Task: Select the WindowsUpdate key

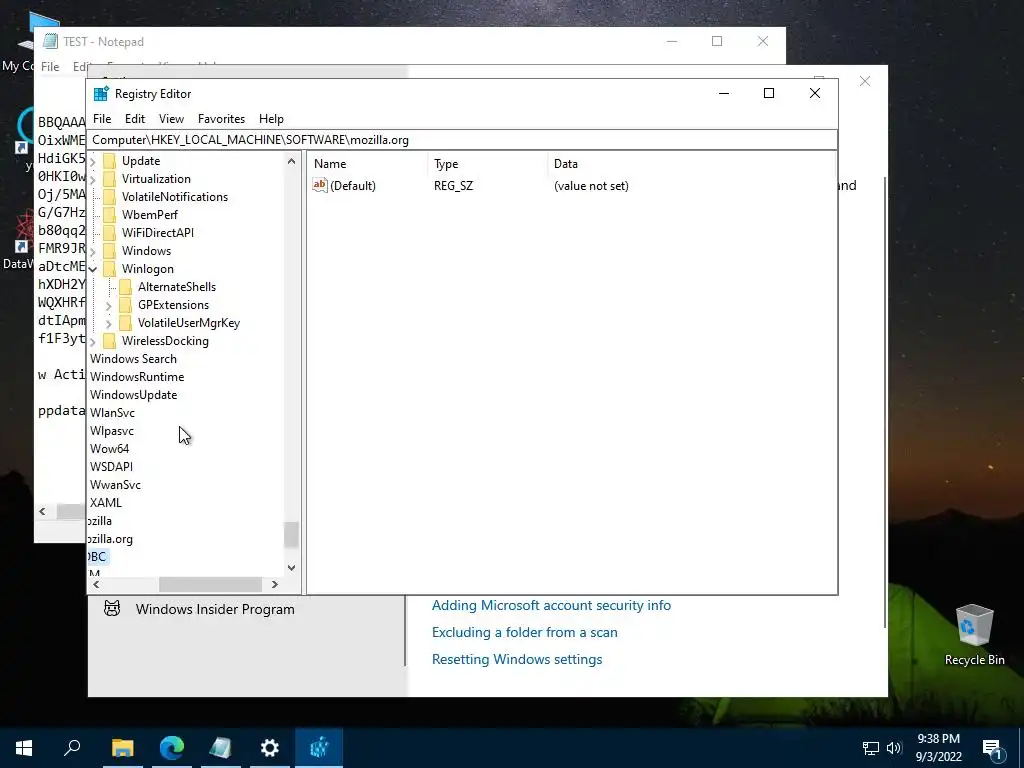Action: [134, 394]
